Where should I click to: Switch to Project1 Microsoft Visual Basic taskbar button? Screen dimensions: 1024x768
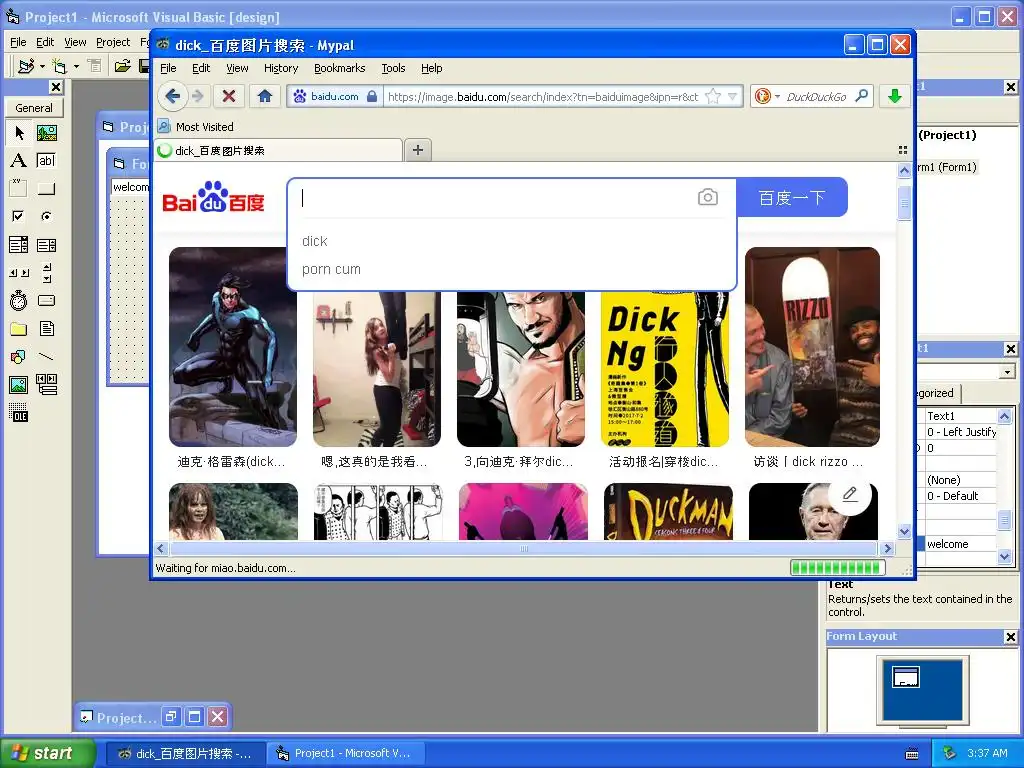pyautogui.click(x=346, y=754)
